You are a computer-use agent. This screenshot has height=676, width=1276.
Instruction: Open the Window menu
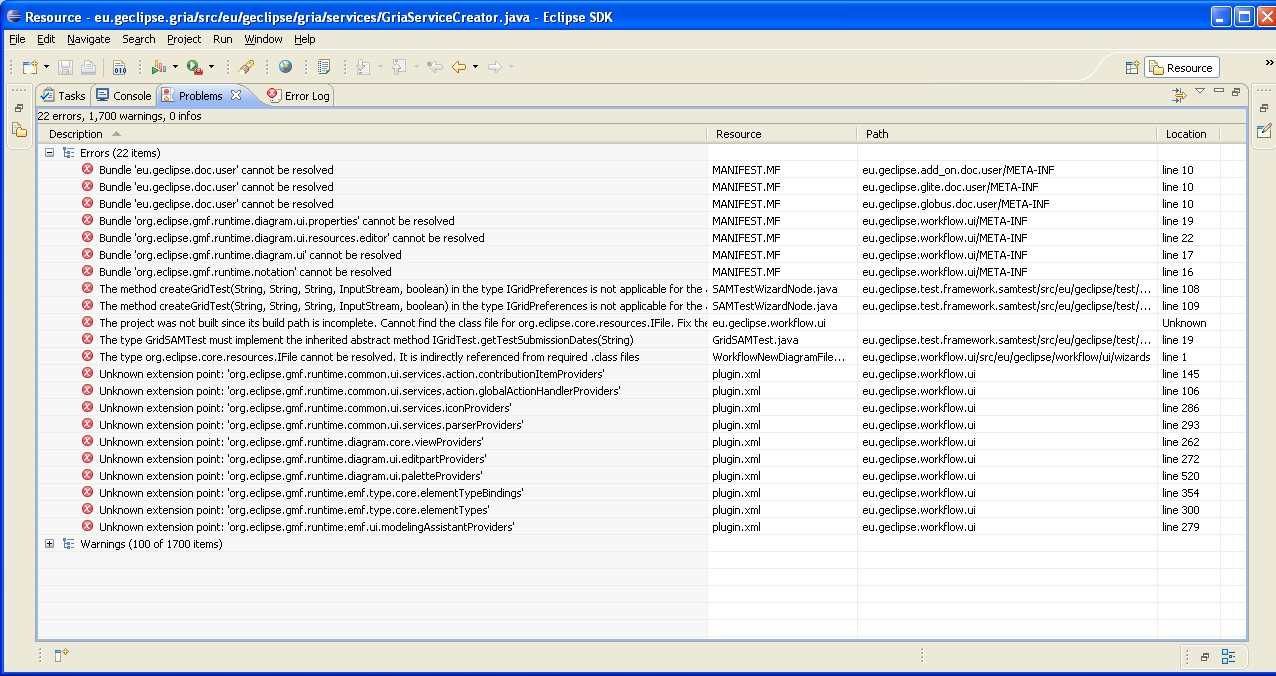click(x=263, y=39)
